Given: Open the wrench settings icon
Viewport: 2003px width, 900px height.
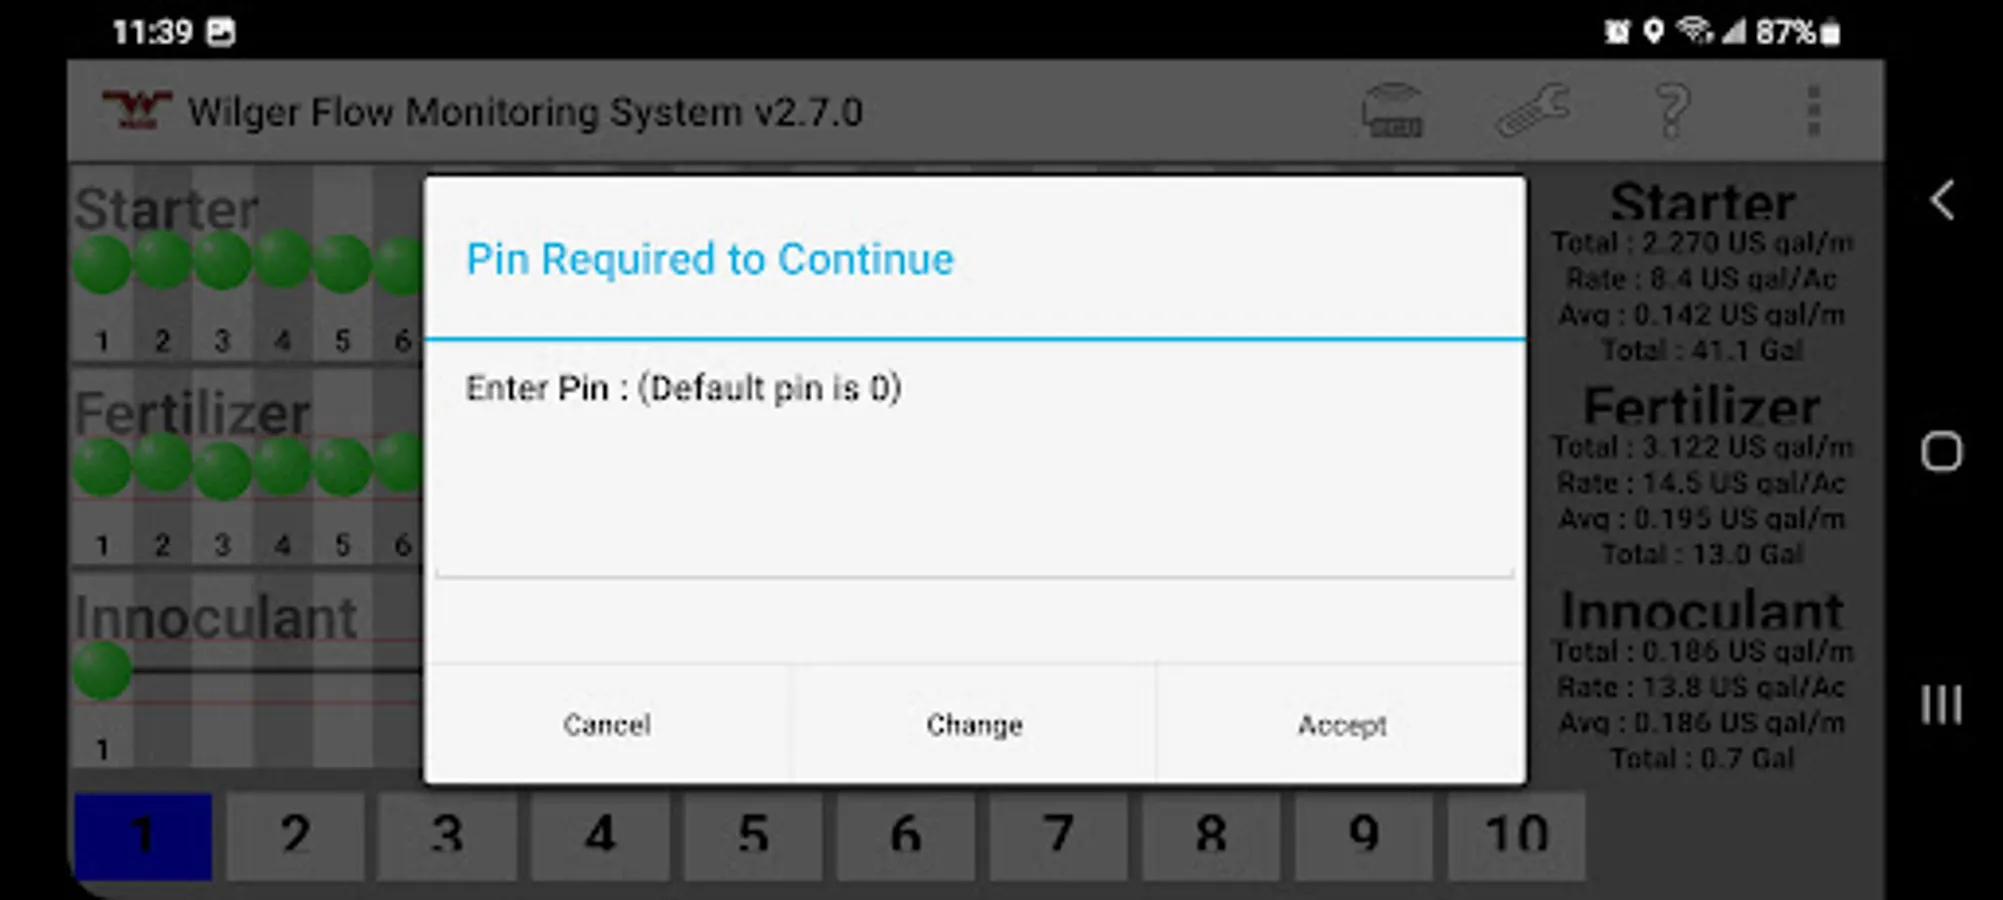Looking at the screenshot, I should 1533,111.
